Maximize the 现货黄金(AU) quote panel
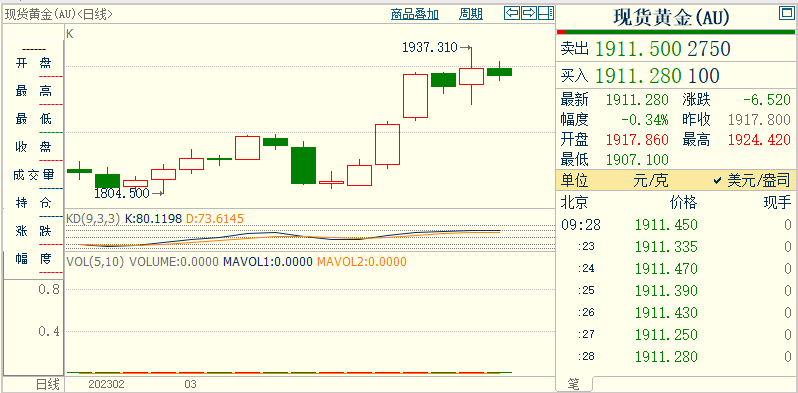This screenshot has height=393, width=798. click(786, 14)
